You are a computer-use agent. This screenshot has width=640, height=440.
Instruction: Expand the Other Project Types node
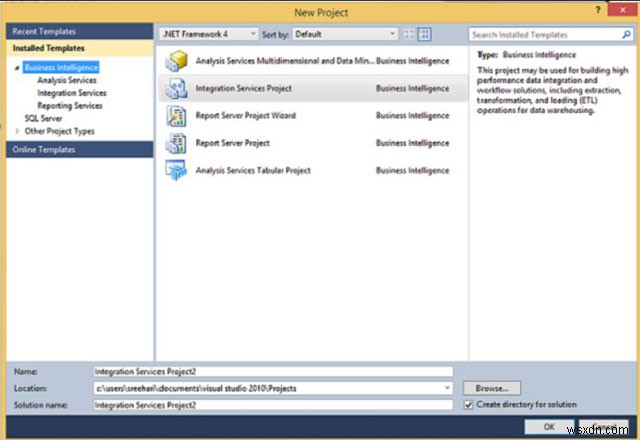(x=17, y=131)
